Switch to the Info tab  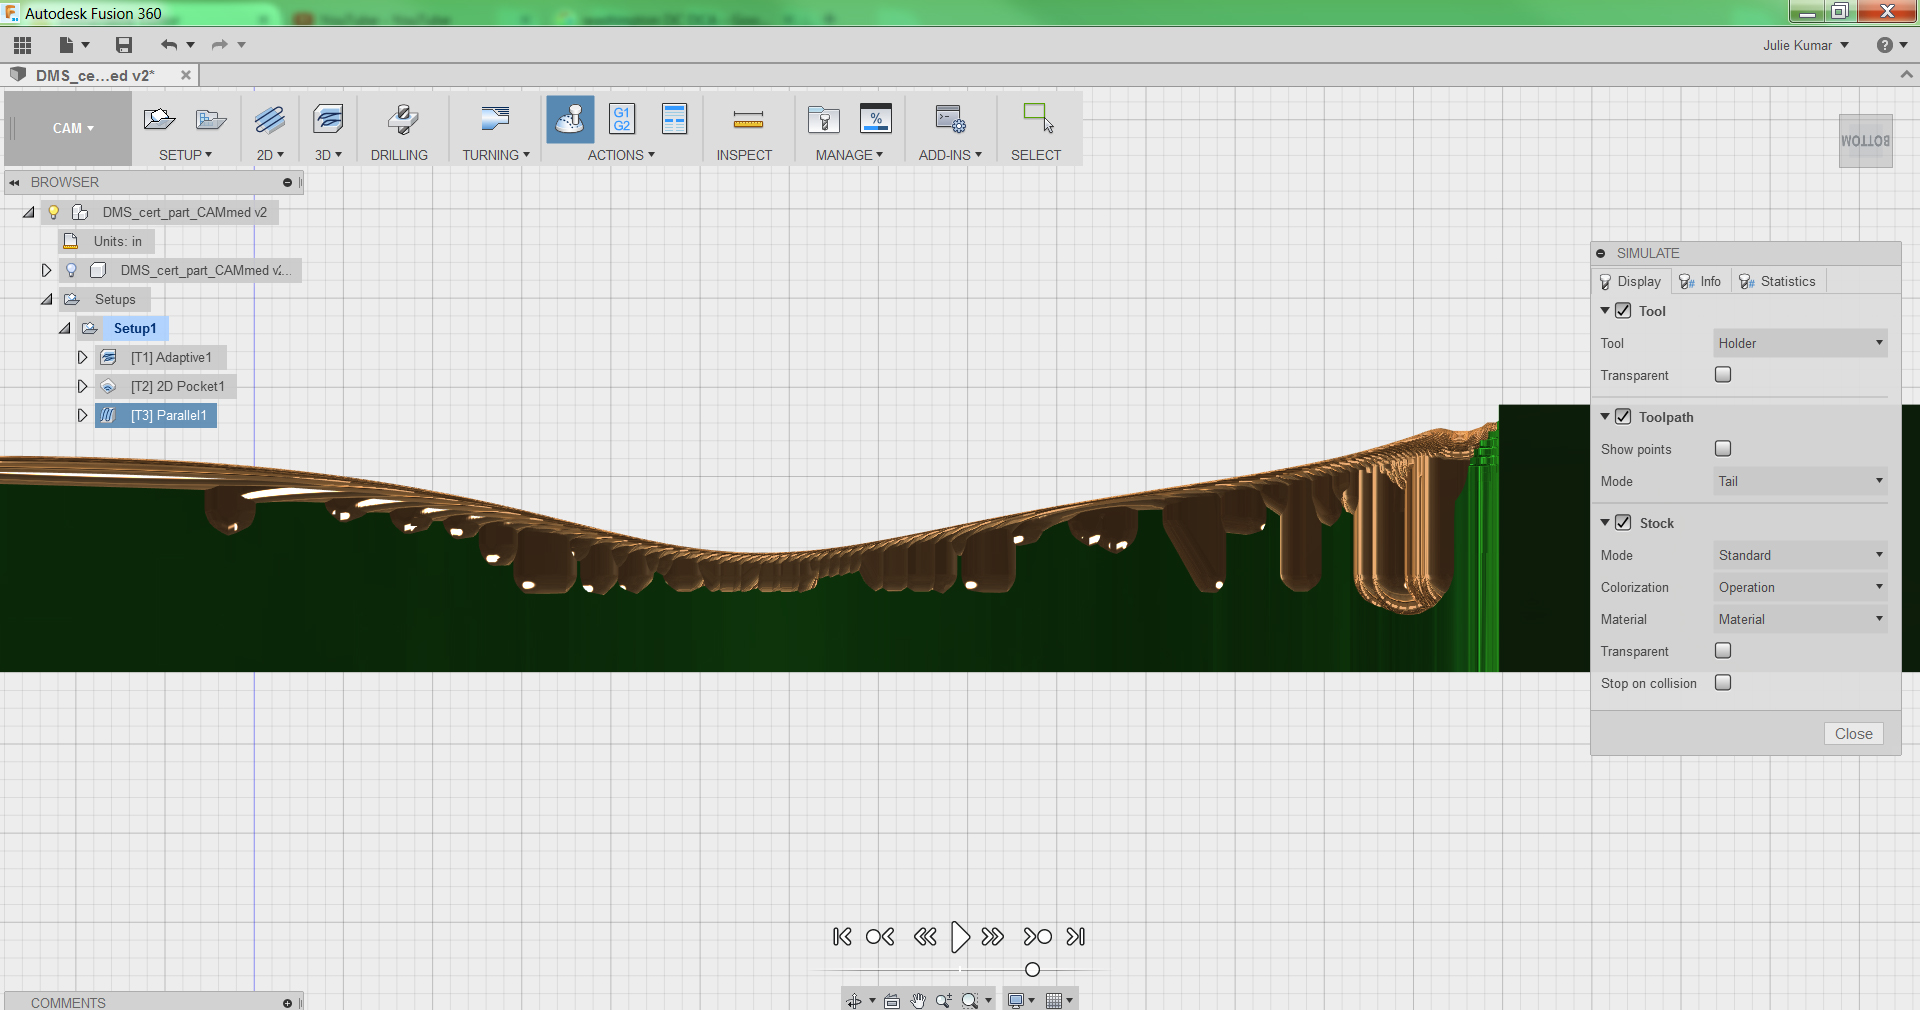[1700, 282]
